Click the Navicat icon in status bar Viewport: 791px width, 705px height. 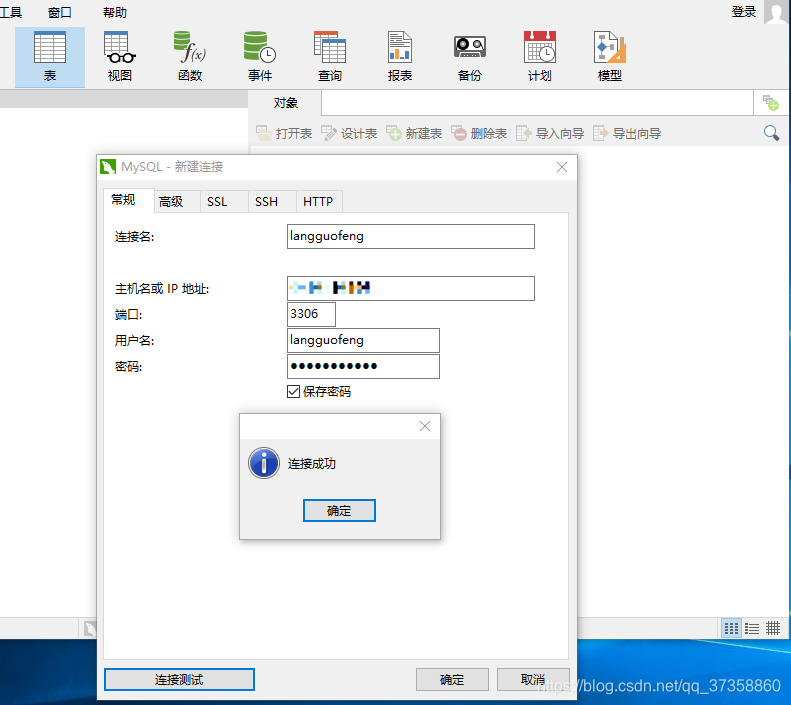(90, 629)
